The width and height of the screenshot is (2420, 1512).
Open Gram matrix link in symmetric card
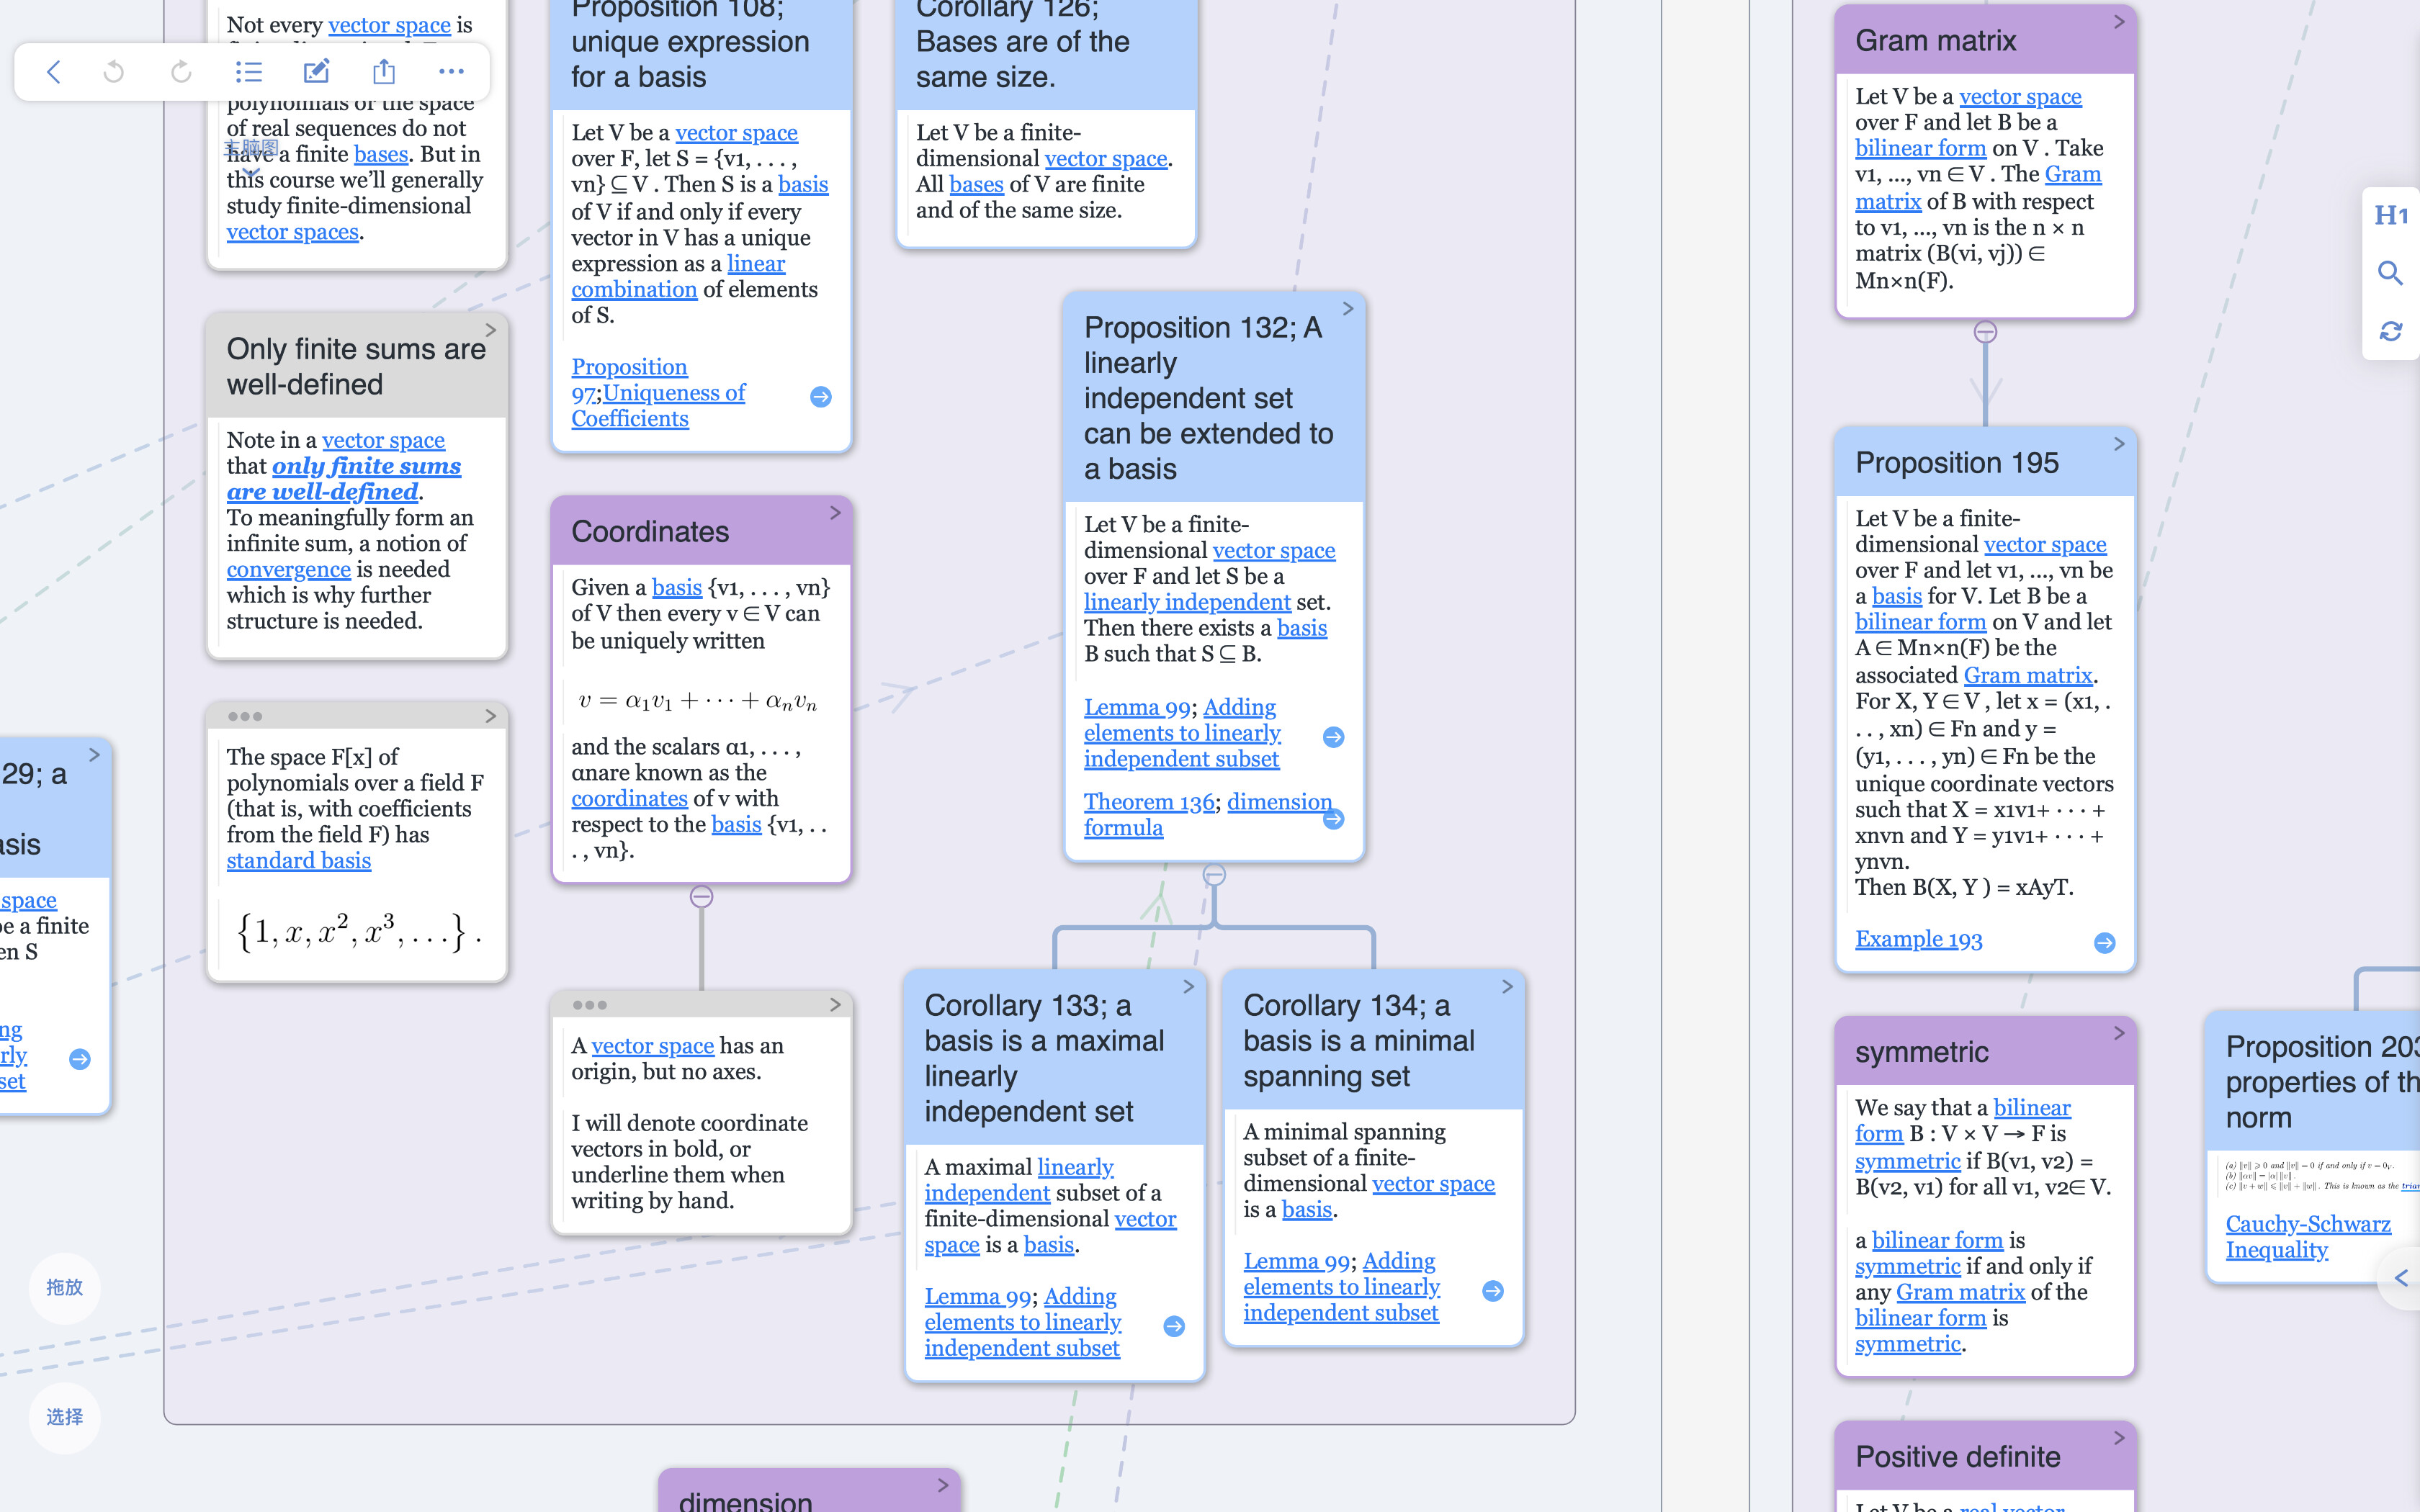pos(1960,1293)
